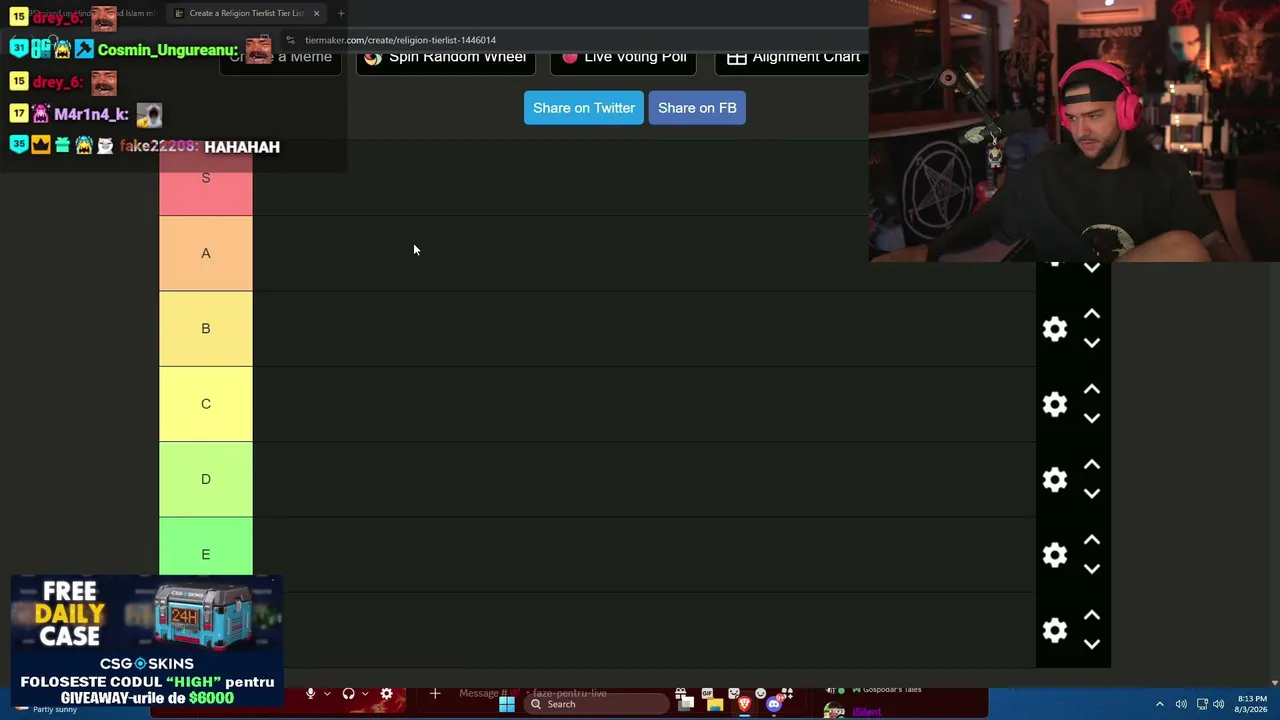Close the Religion Tierlist browser tab
This screenshot has height=720, width=1280.
[x=316, y=13]
